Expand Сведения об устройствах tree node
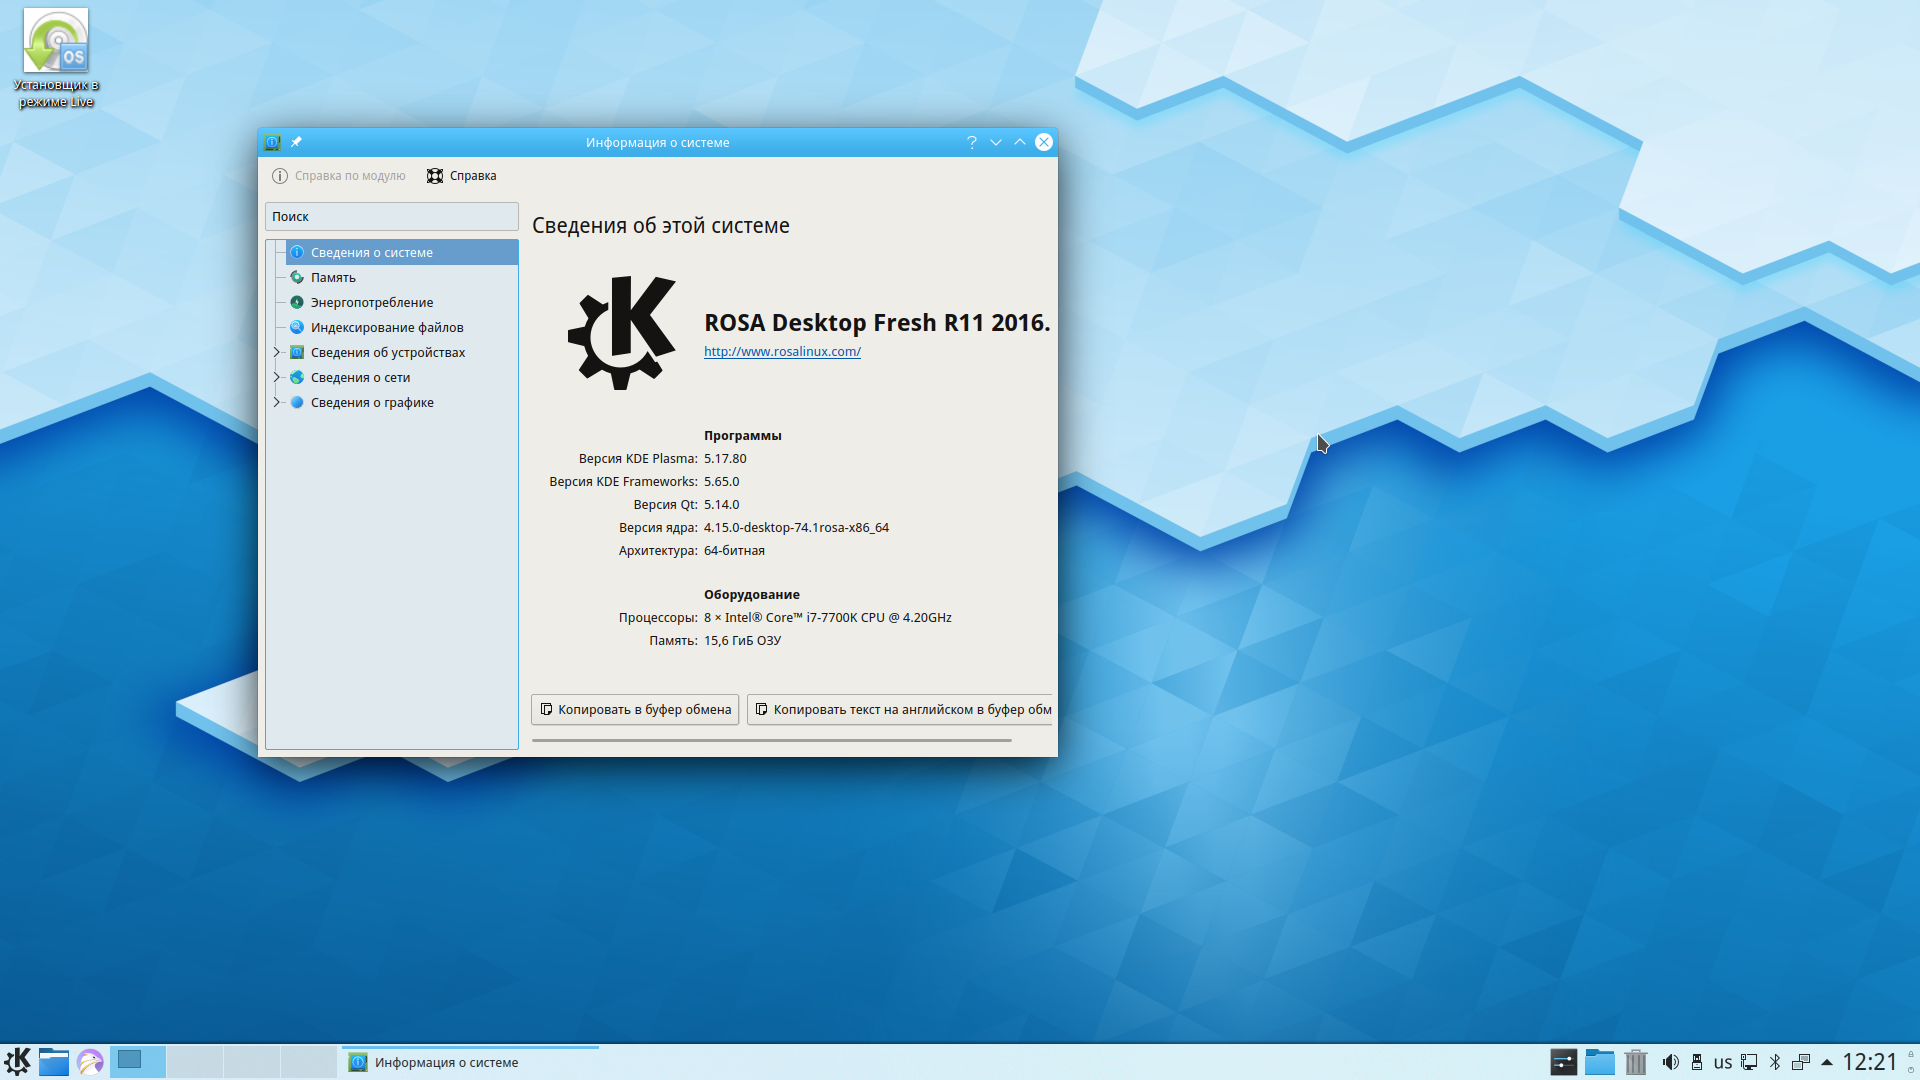 click(x=277, y=352)
